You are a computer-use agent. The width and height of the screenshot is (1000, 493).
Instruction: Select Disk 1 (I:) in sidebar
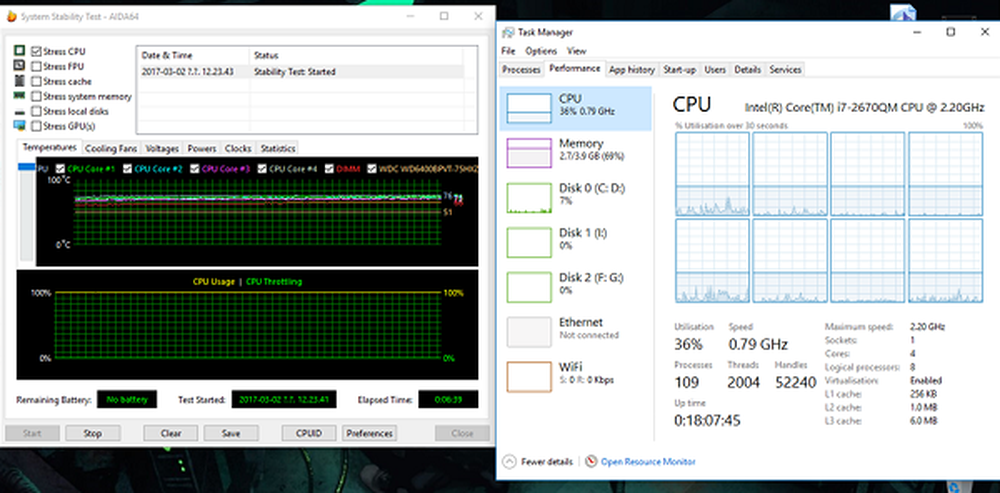point(576,242)
